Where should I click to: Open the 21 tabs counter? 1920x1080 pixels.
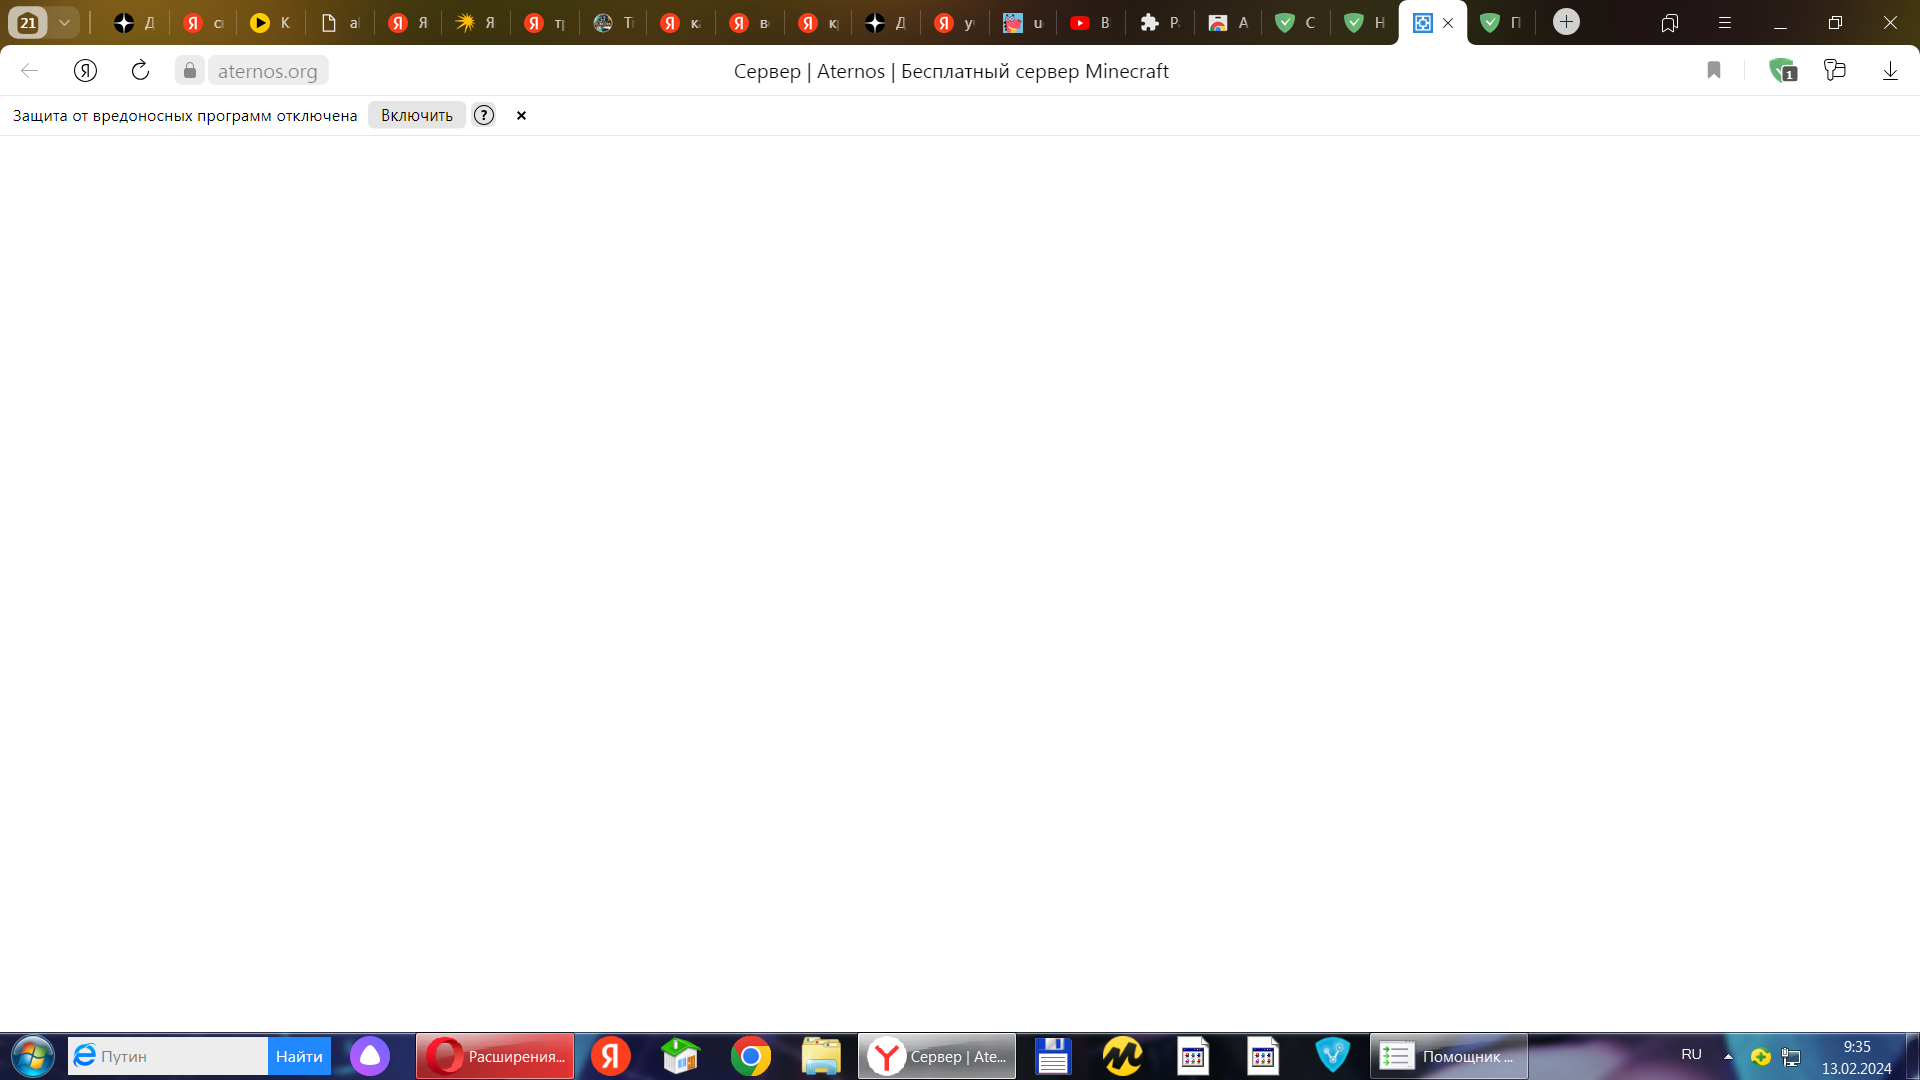(28, 22)
